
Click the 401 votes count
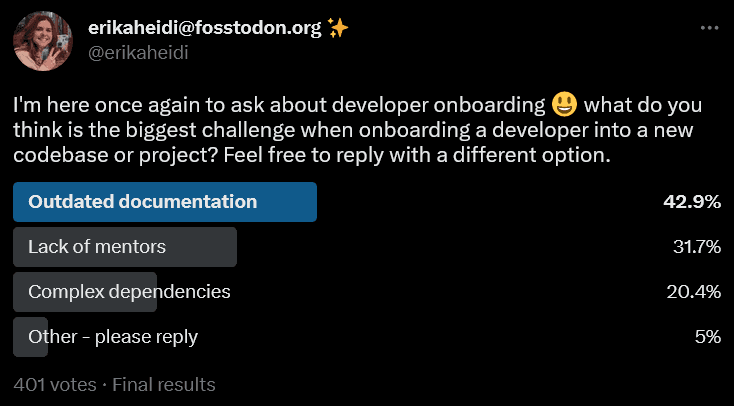coord(55,384)
